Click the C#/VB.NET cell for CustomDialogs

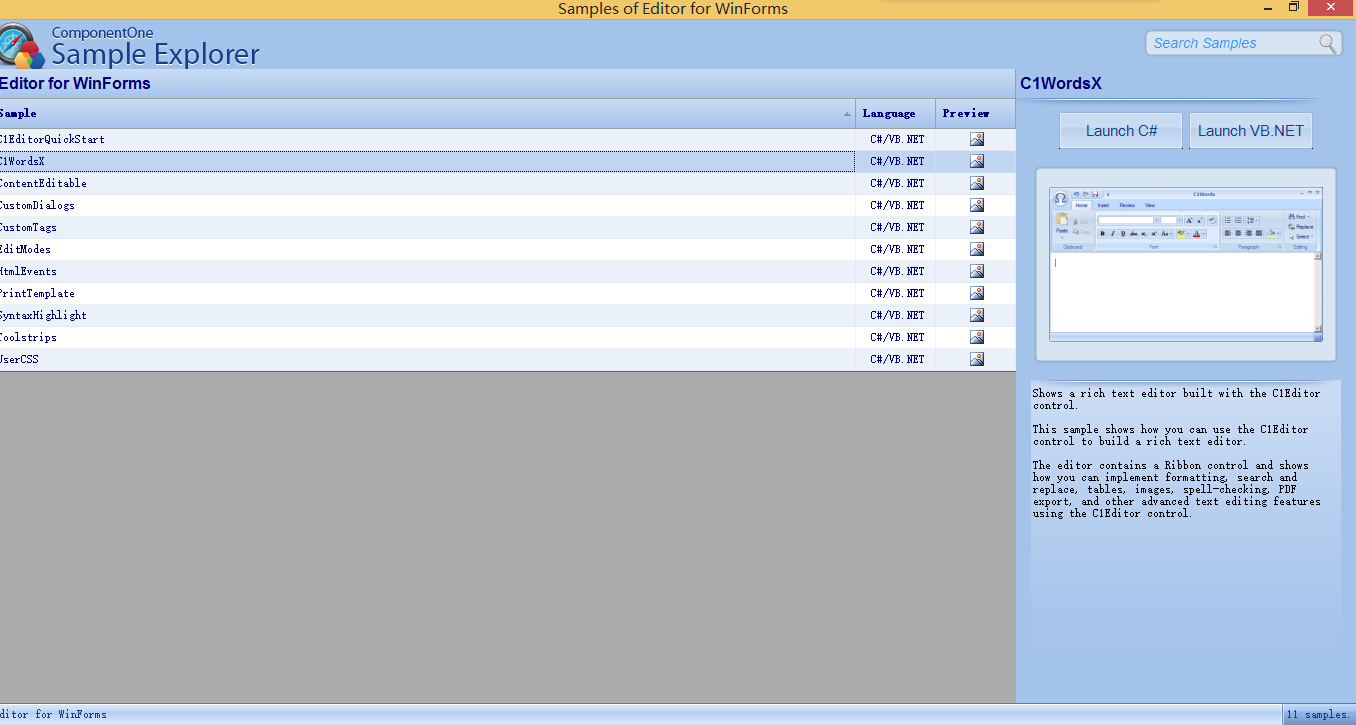tap(897, 205)
